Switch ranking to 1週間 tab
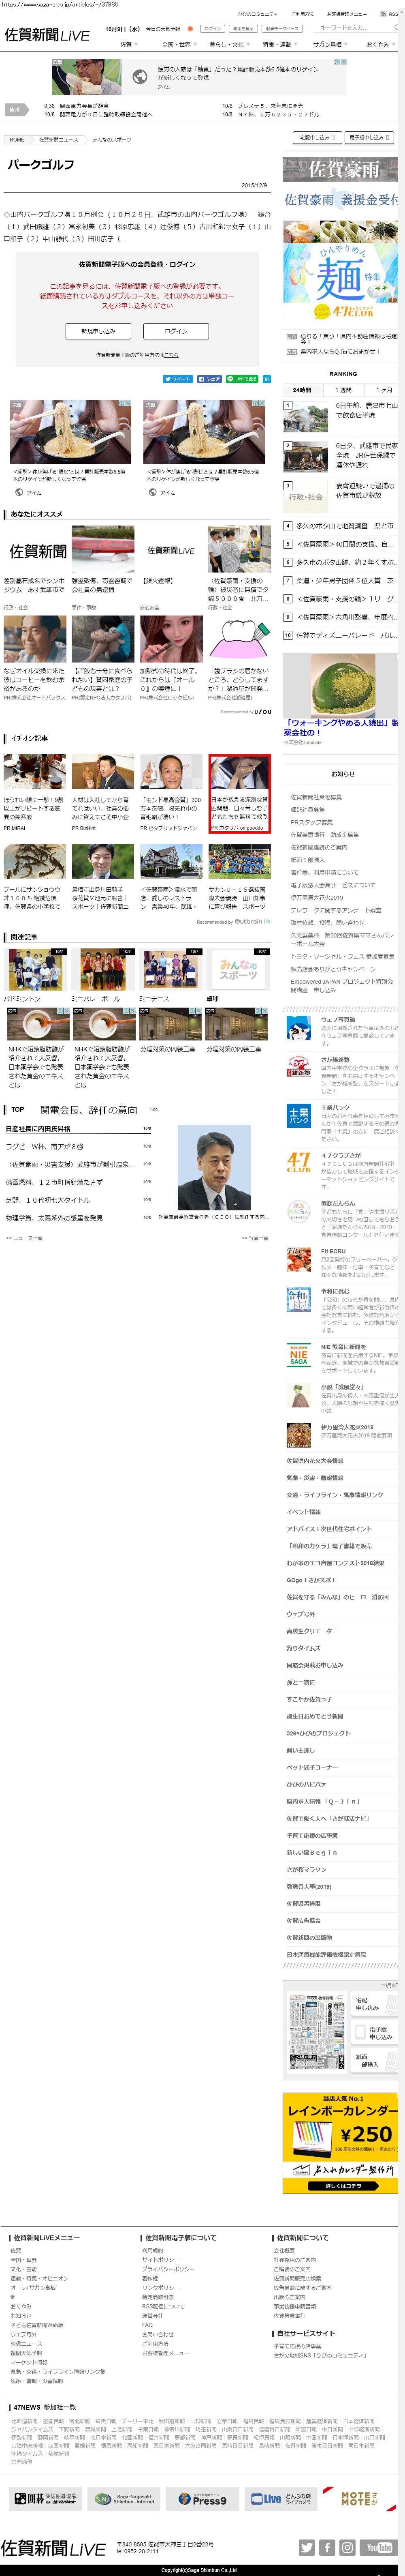This screenshot has width=405, height=2576. point(343,390)
